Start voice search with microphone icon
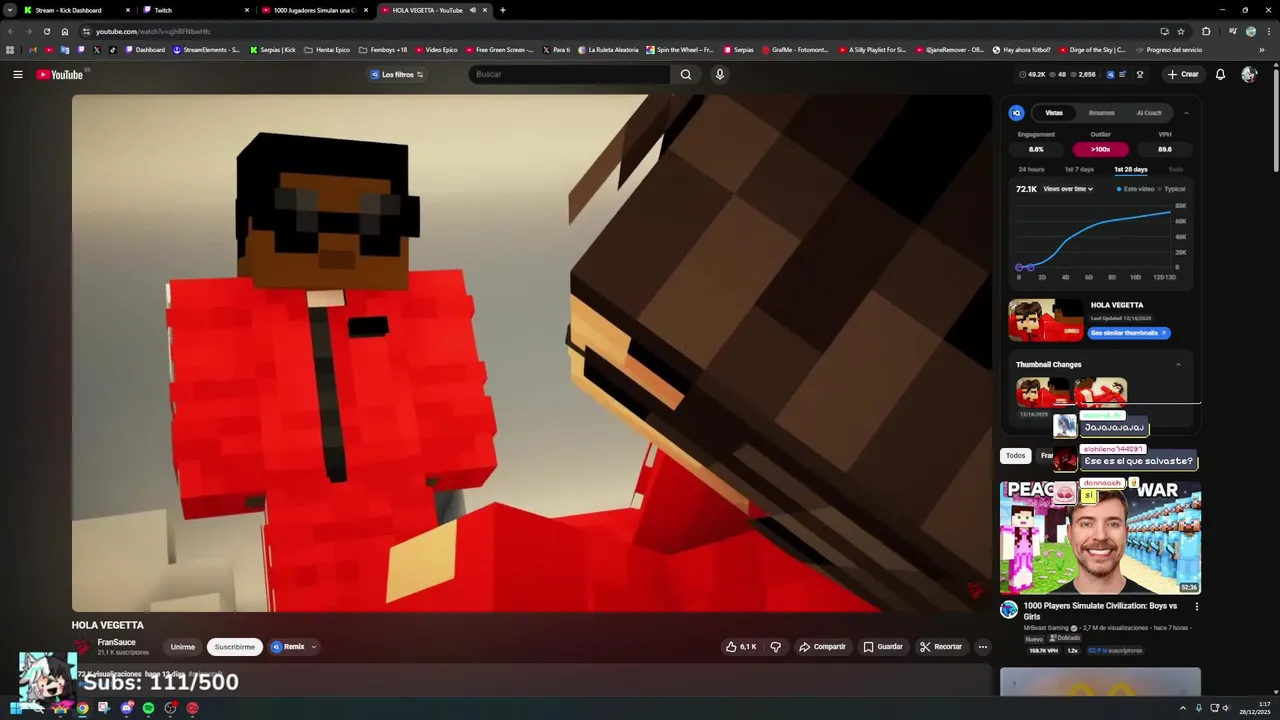The height and width of the screenshot is (720, 1280). pos(719,74)
